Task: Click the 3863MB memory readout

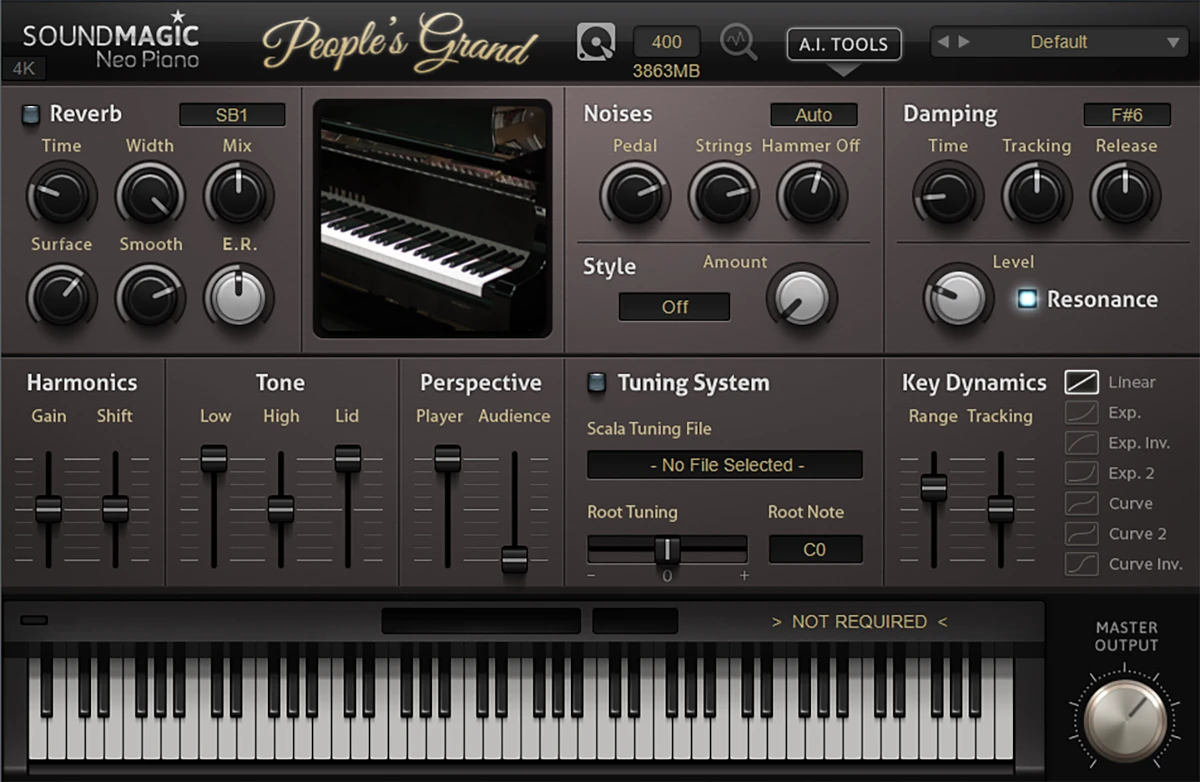Action: pos(666,71)
